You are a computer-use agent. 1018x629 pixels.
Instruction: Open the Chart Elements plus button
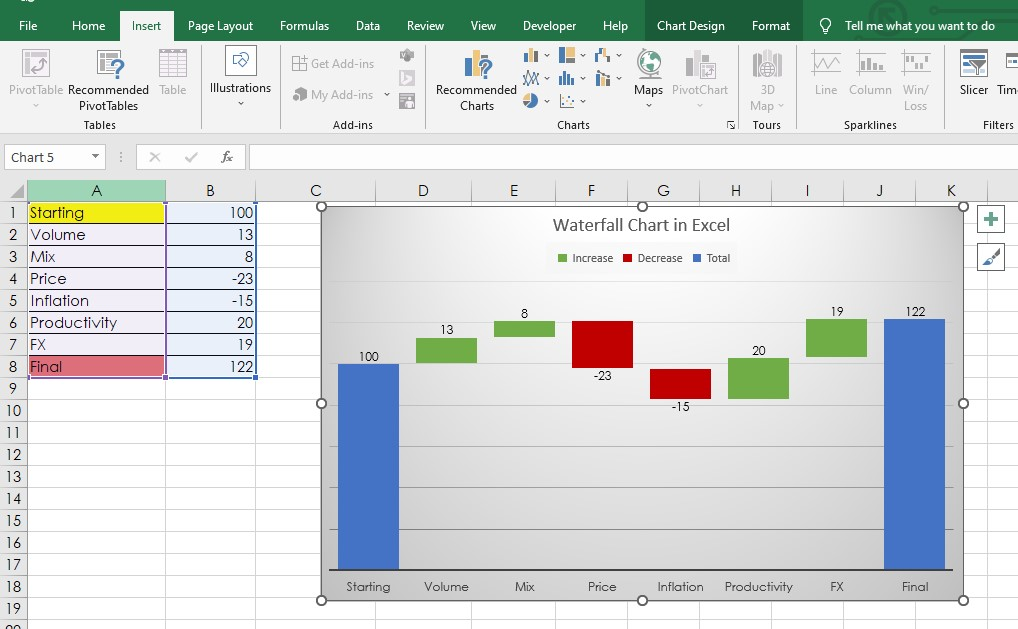[x=990, y=218]
